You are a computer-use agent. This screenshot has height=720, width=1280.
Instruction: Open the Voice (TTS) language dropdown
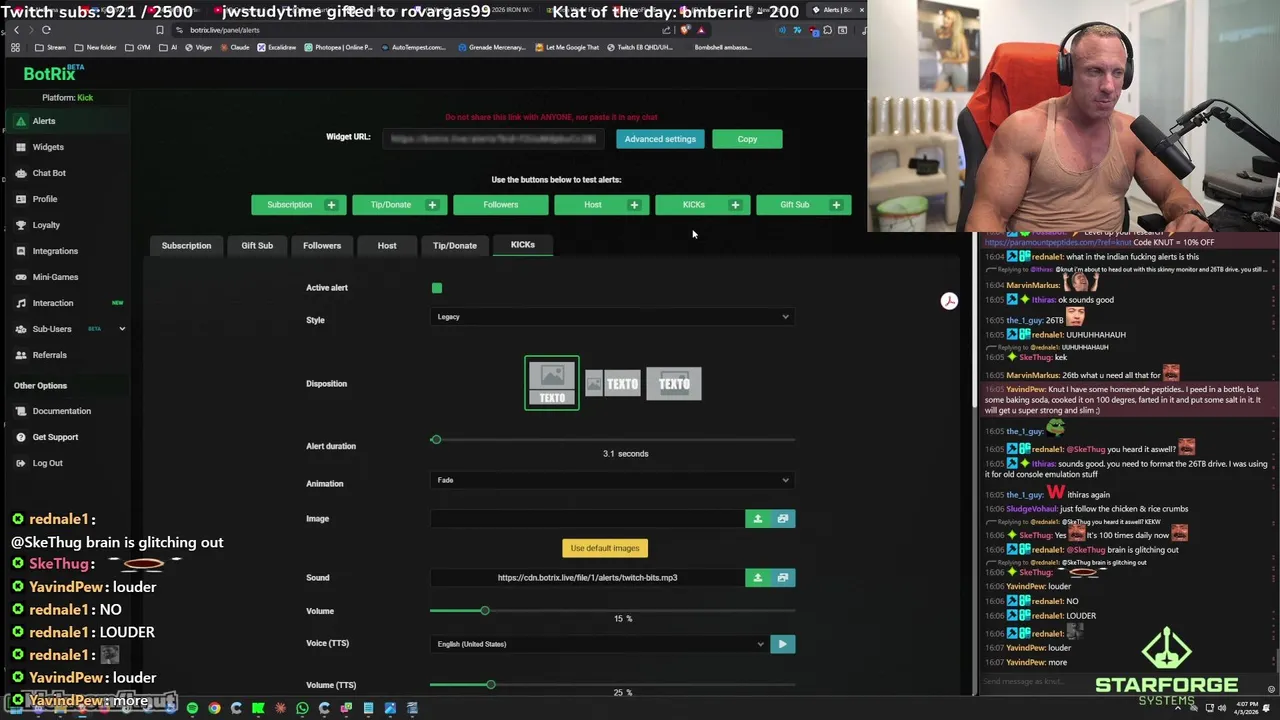click(600, 644)
